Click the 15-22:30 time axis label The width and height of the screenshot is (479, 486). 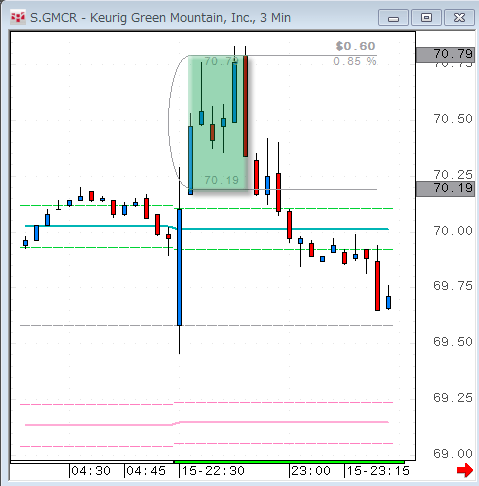[213, 471]
